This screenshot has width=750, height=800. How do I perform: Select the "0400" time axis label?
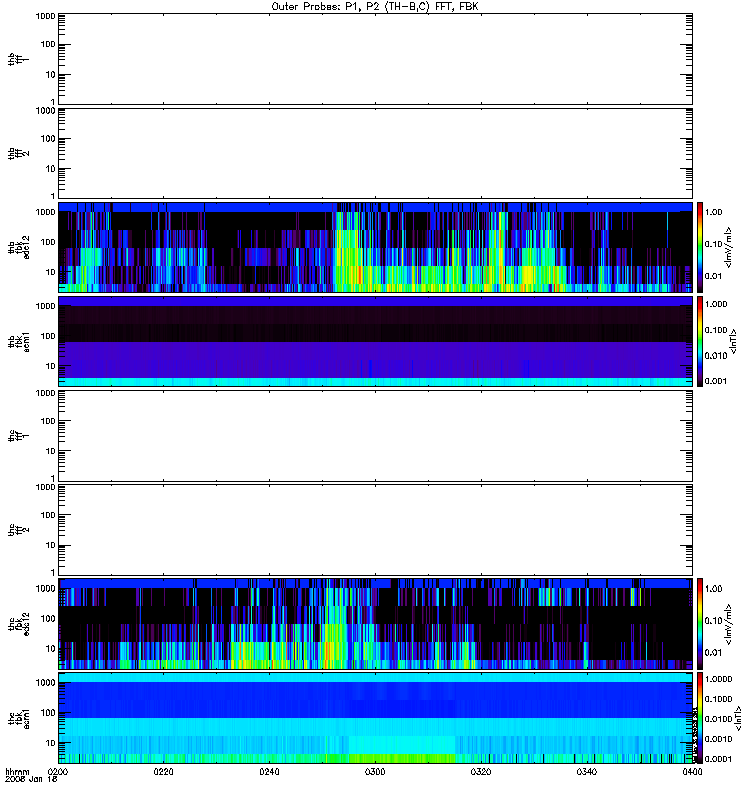point(692,771)
